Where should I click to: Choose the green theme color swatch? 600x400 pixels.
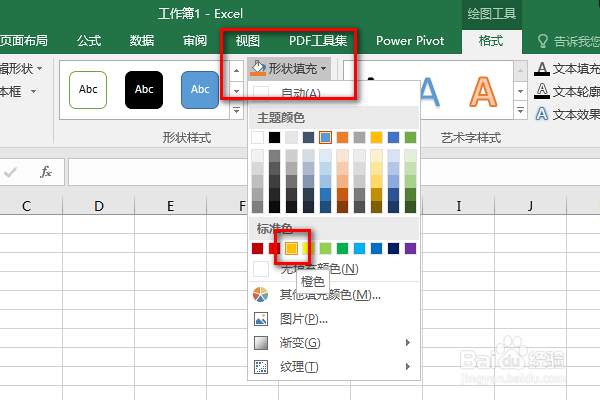[410, 137]
